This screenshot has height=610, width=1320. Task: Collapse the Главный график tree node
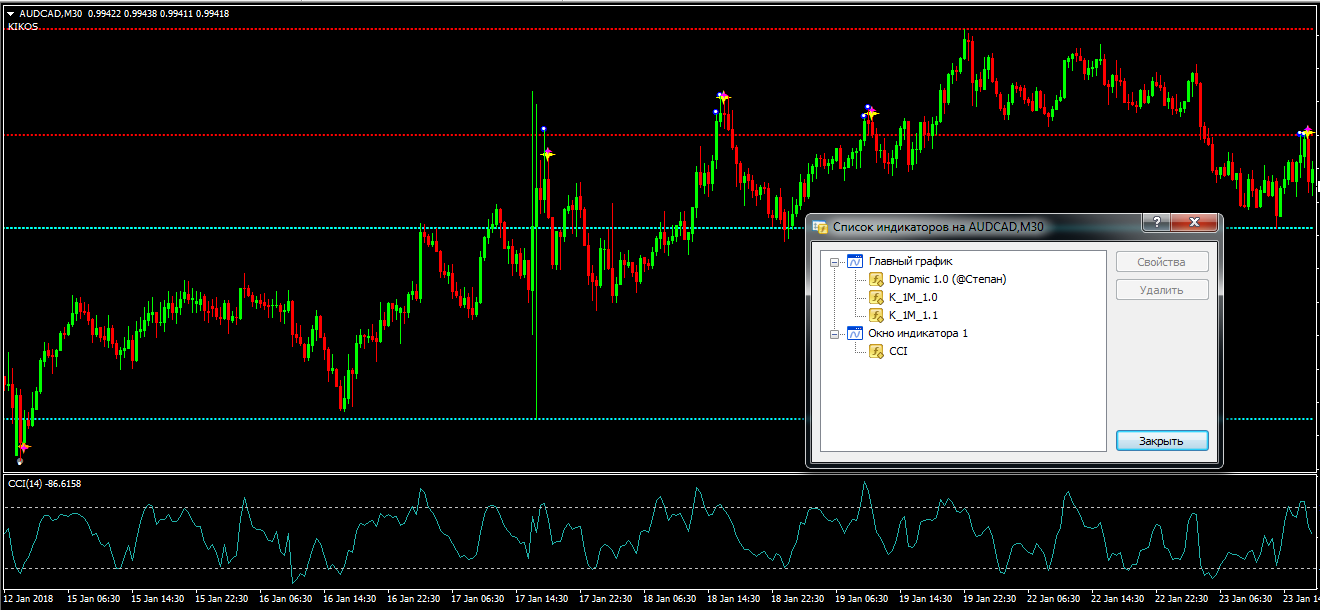835,262
